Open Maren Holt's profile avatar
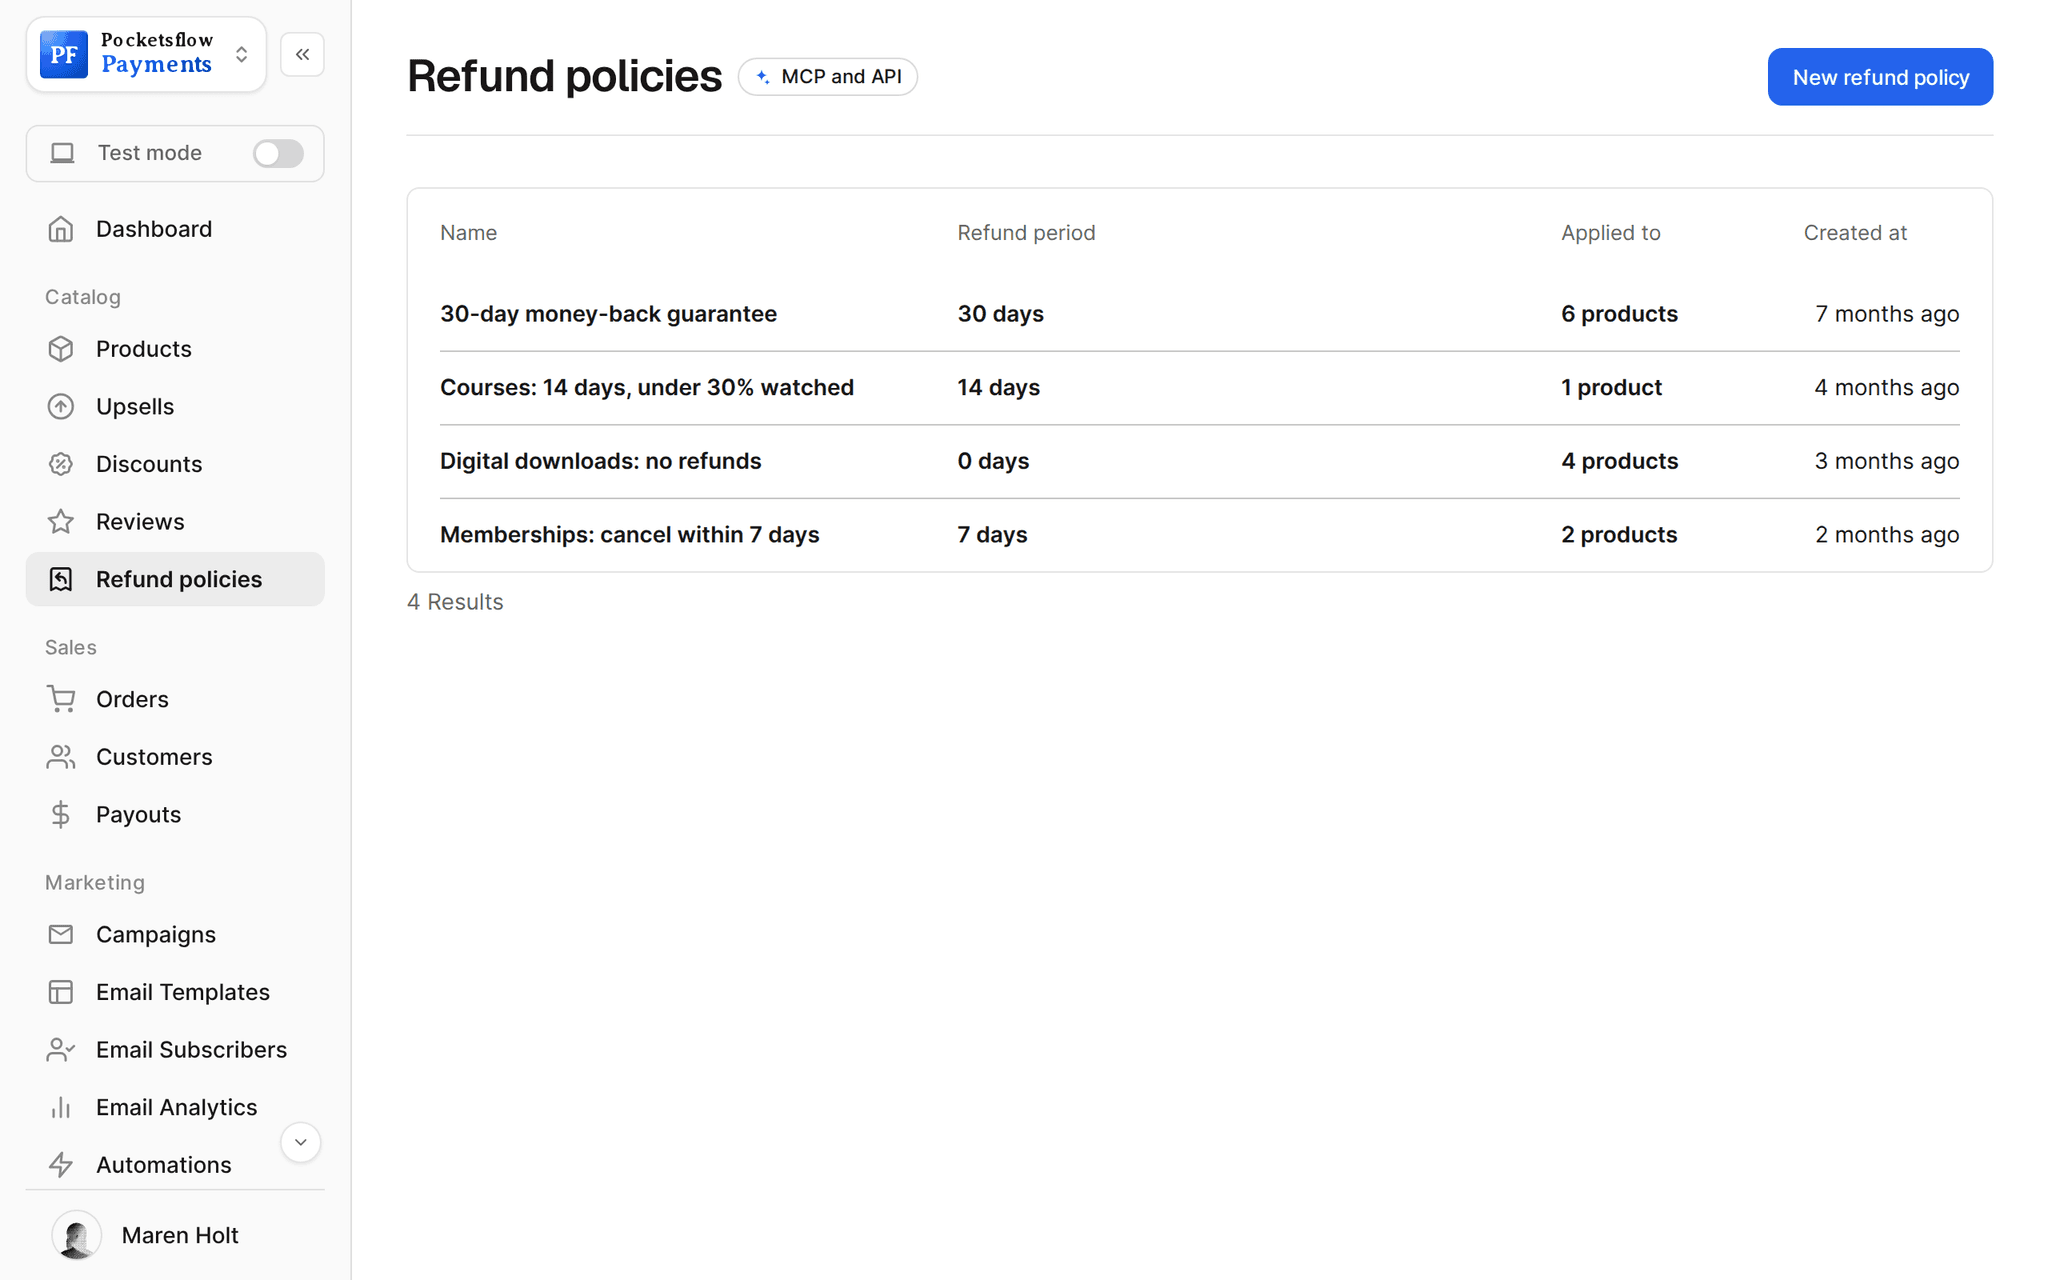 (77, 1235)
